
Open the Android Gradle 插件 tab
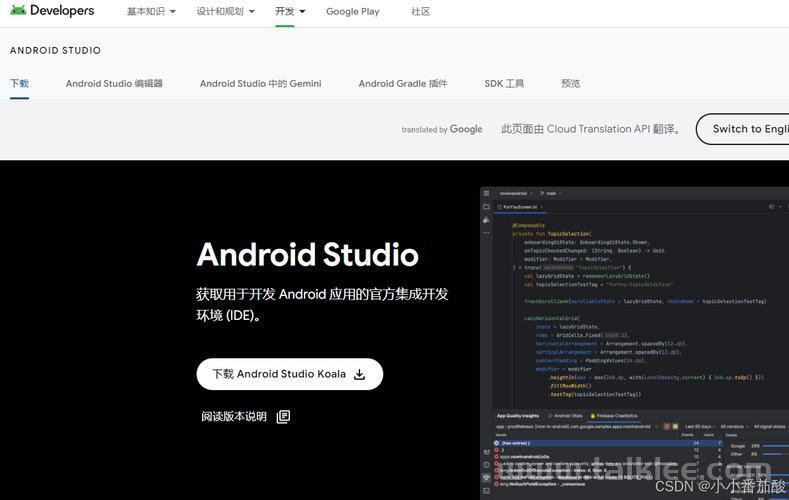[403, 84]
